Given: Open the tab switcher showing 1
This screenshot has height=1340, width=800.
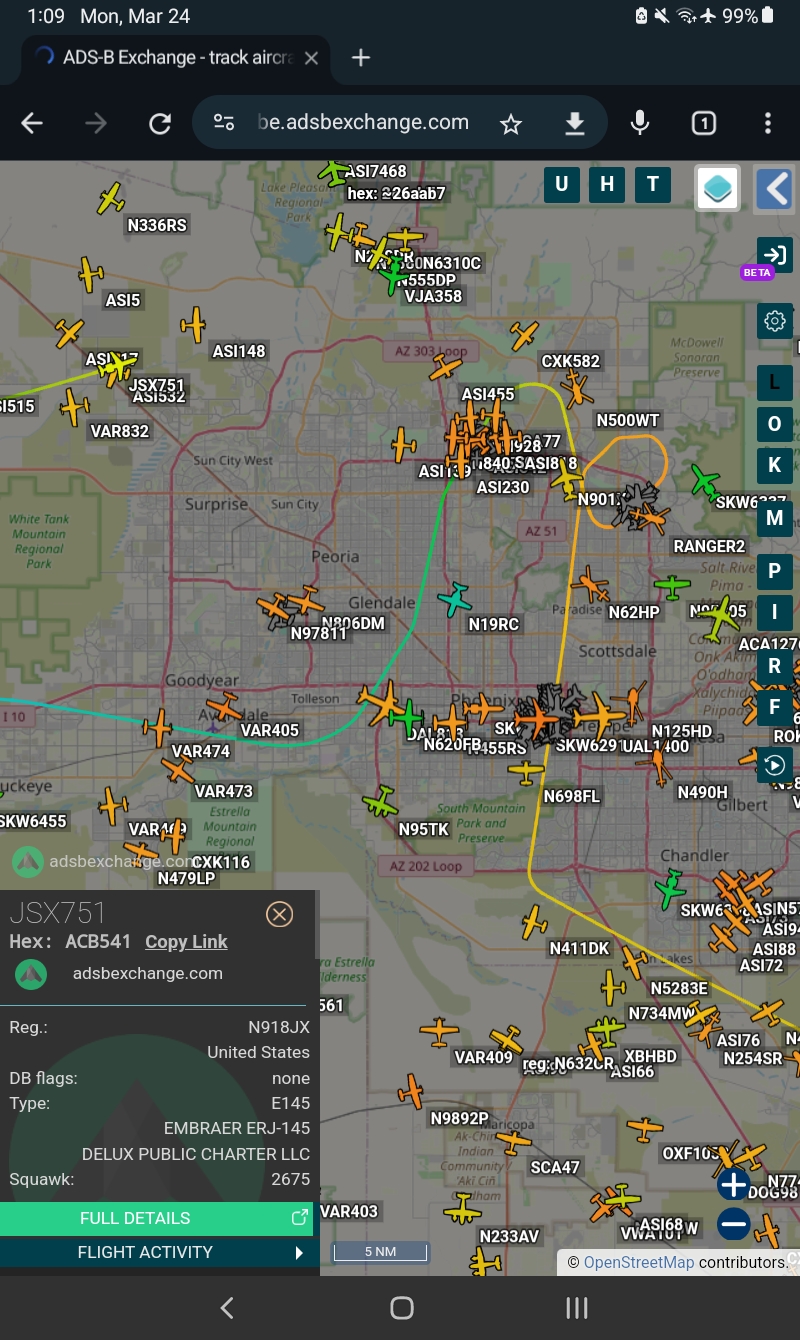Looking at the screenshot, I should 704,123.
